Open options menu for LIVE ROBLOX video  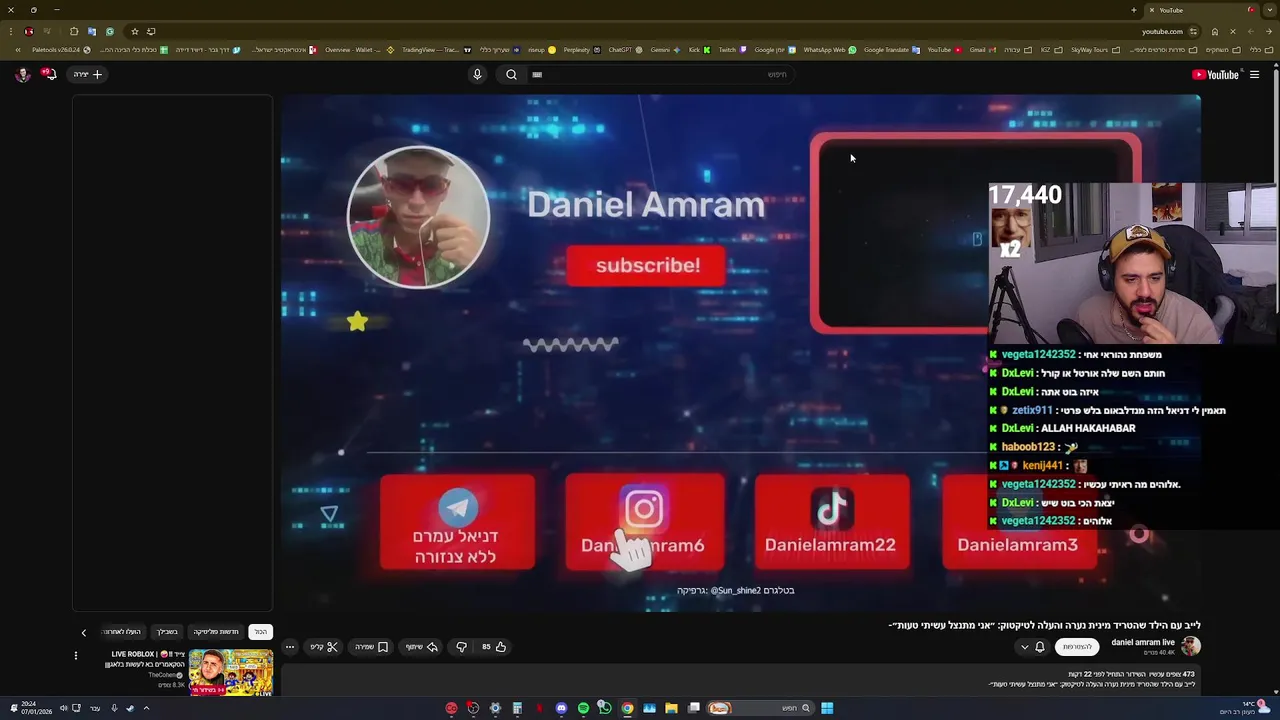[x=75, y=656]
